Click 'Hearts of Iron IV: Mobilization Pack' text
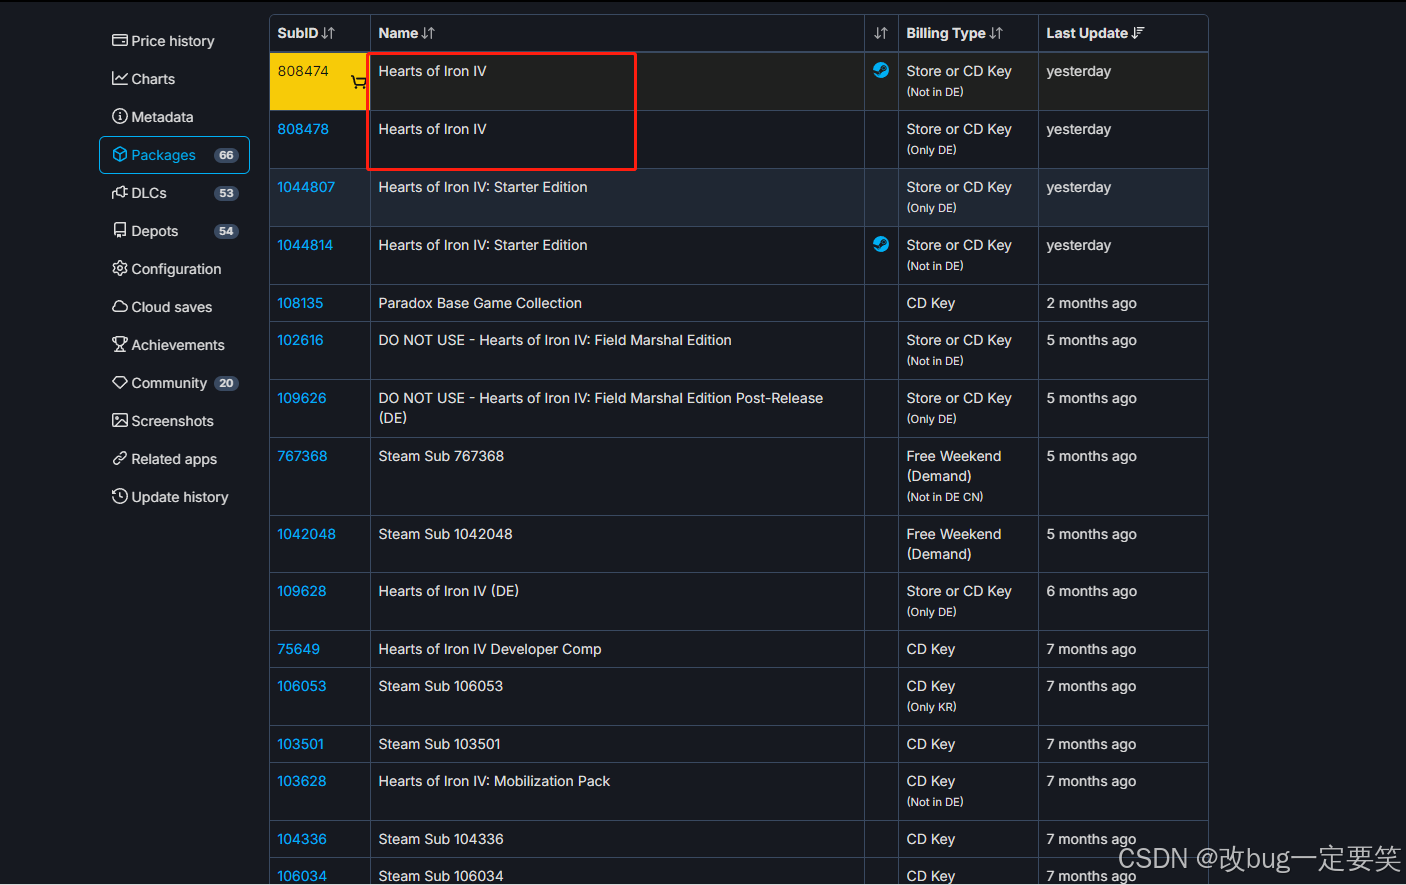Screen dimensions: 1406x885 [494, 781]
